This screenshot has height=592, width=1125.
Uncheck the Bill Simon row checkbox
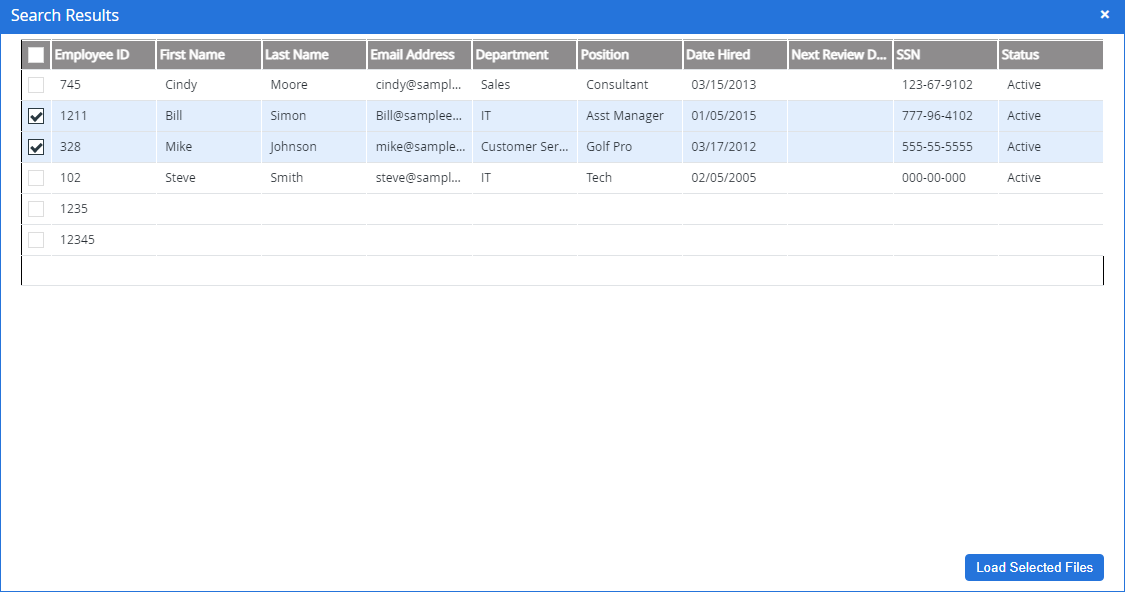click(x=36, y=116)
